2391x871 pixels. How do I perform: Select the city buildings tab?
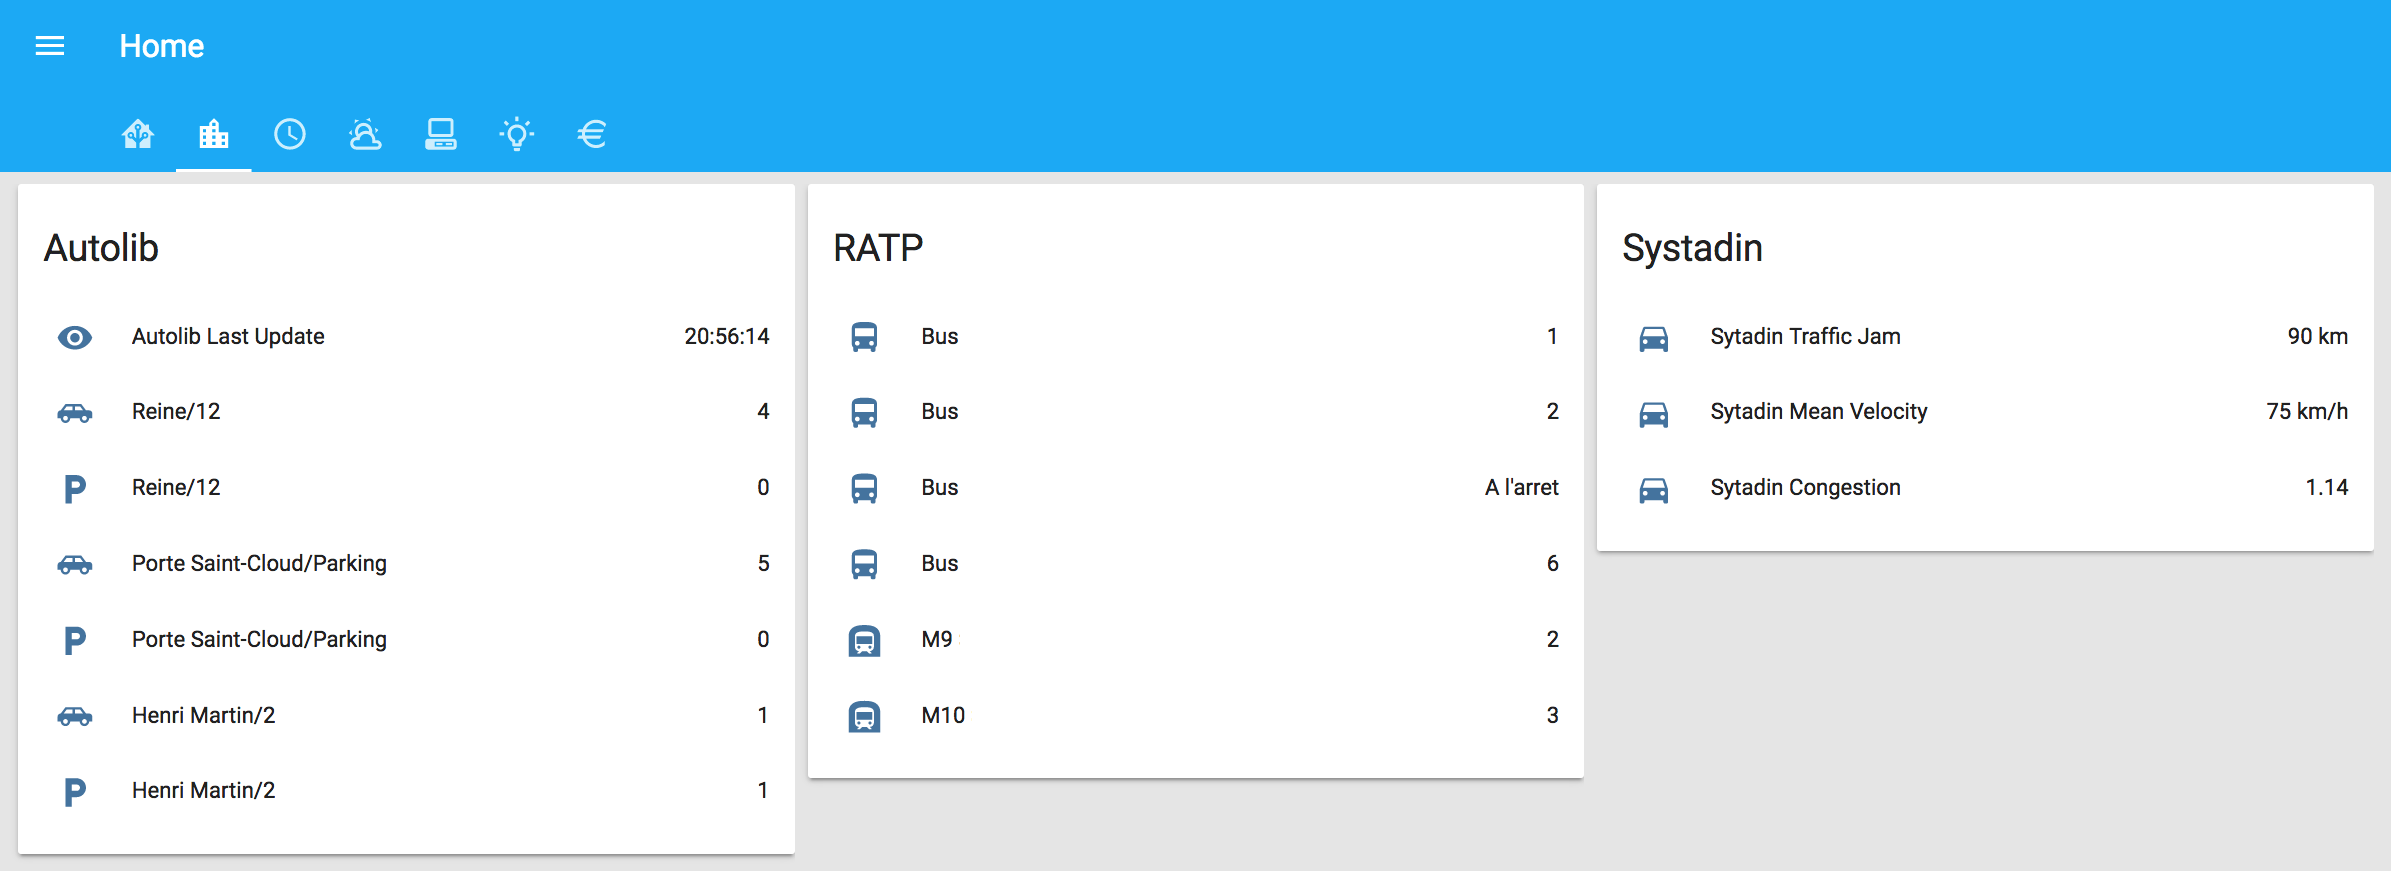pyautogui.click(x=214, y=134)
